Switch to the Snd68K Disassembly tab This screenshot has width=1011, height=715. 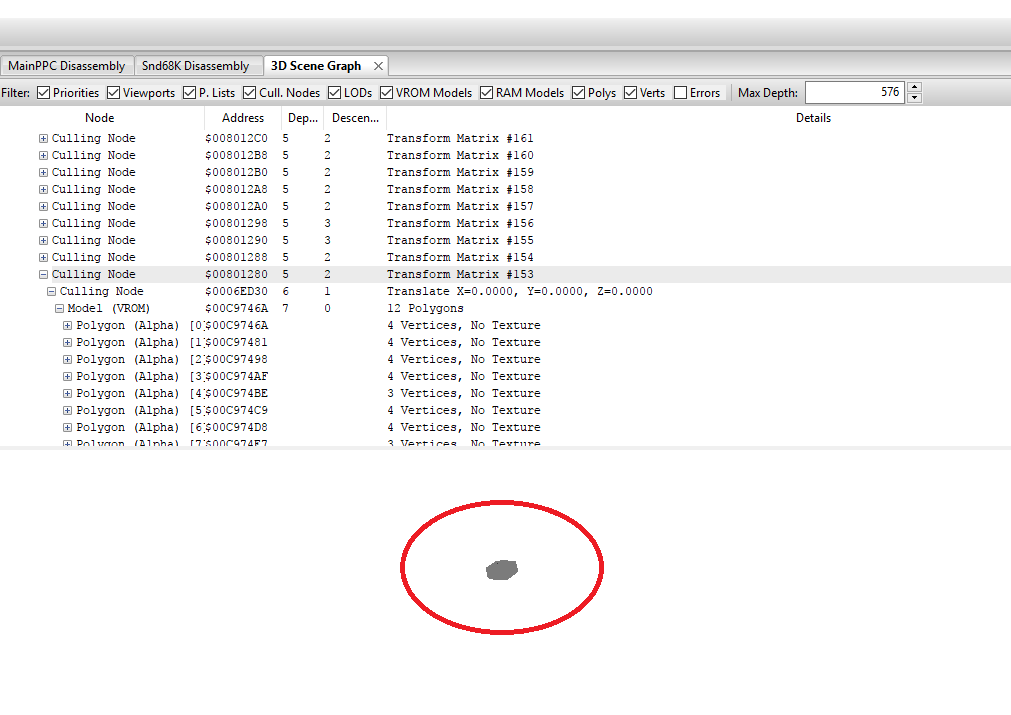195,66
